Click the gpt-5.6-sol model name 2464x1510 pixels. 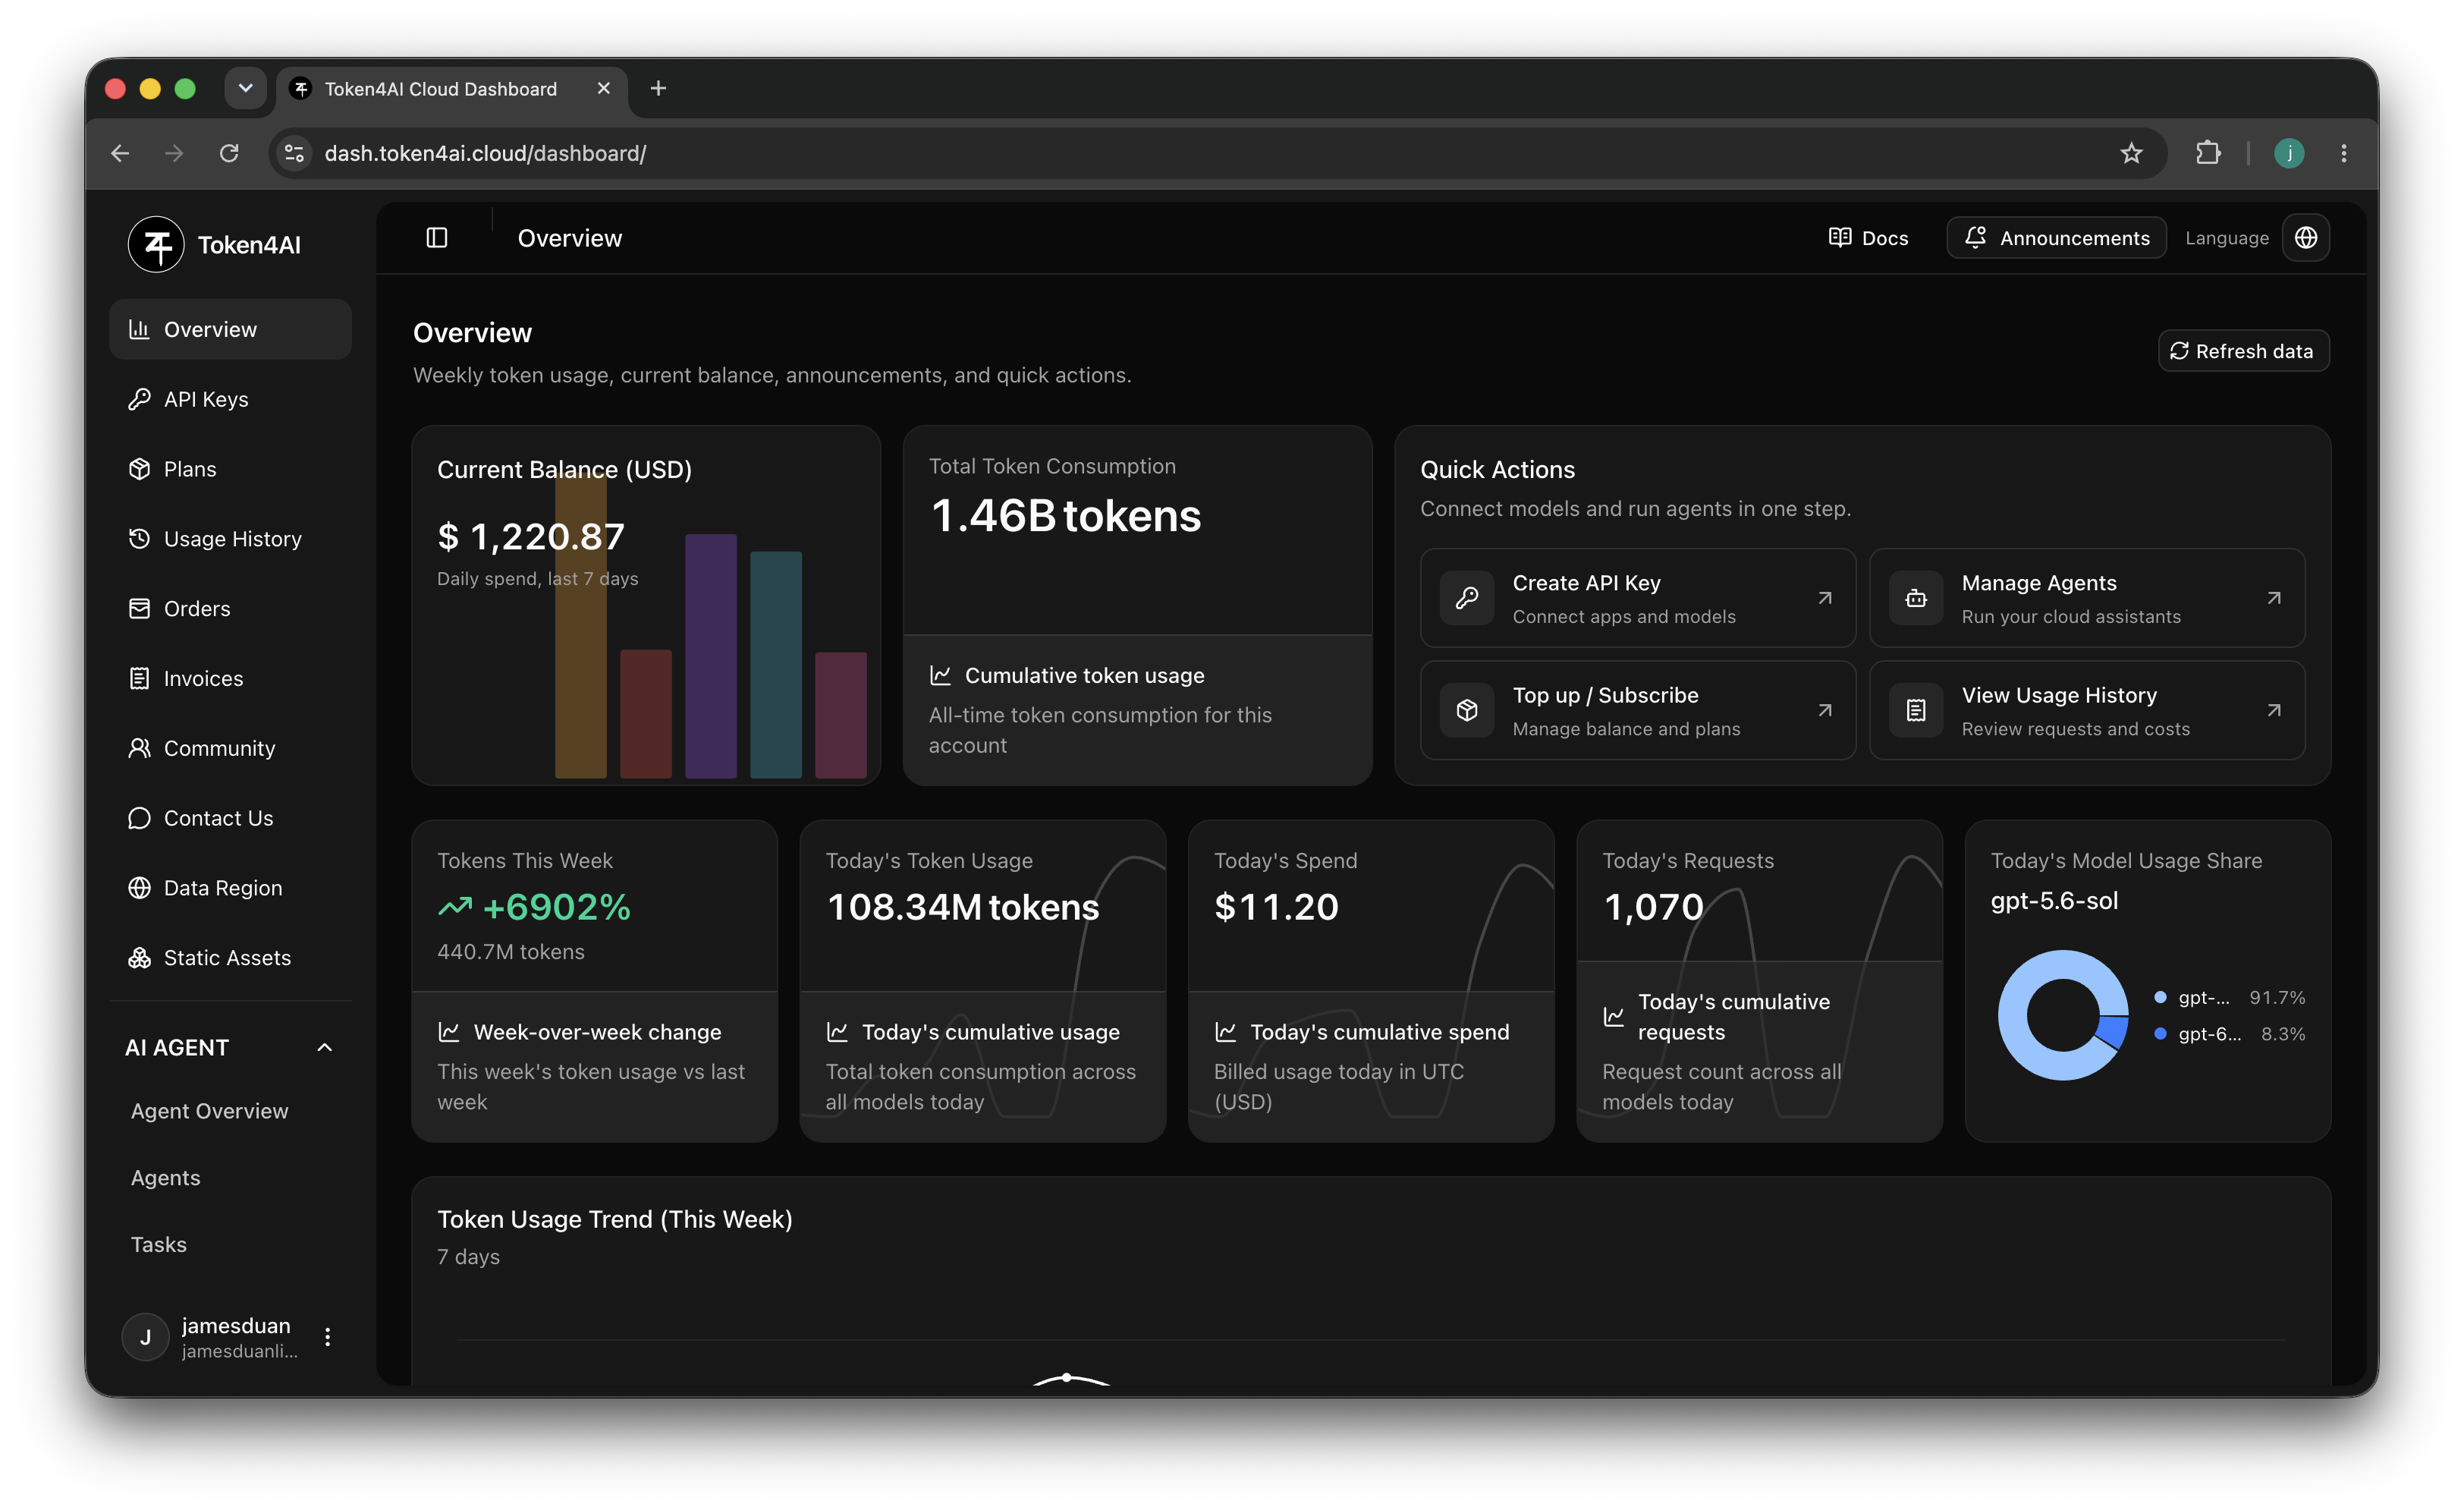click(x=2053, y=900)
